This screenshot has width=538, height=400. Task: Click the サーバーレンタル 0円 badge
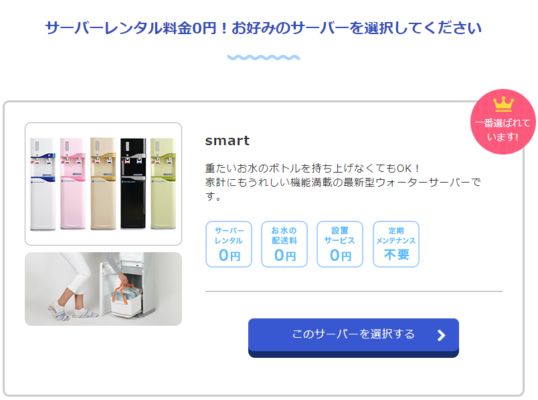[x=229, y=244]
